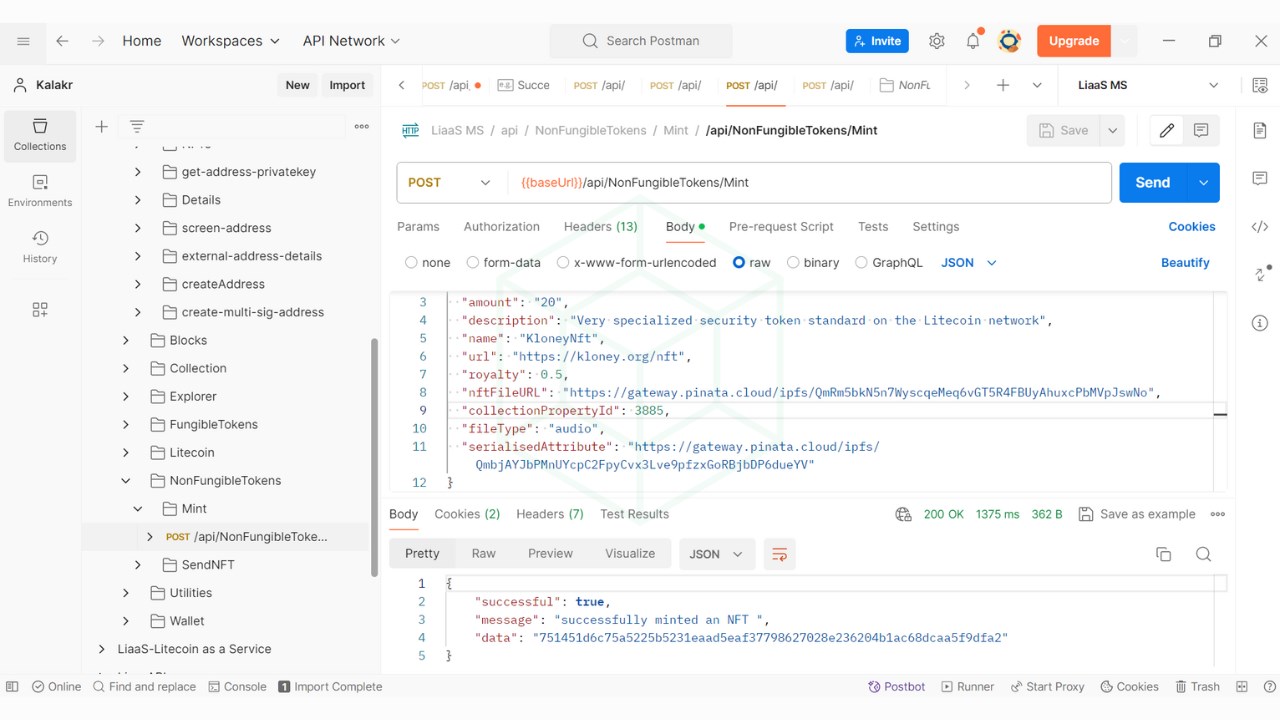This screenshot has width=1280, height=720.
Task: Collapse the NonFungibleTokens folder
Action: (126, 481)
